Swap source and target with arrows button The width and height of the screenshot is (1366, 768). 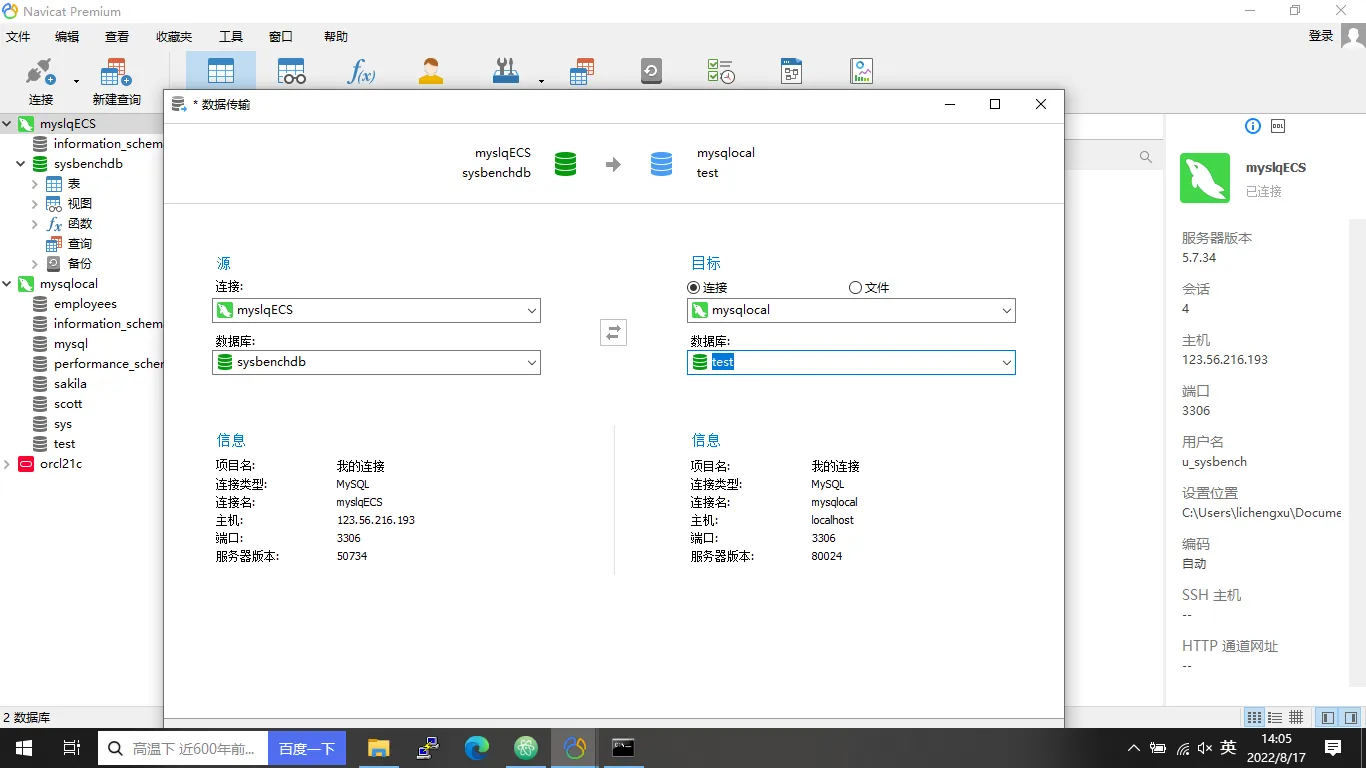coord(613,332)
